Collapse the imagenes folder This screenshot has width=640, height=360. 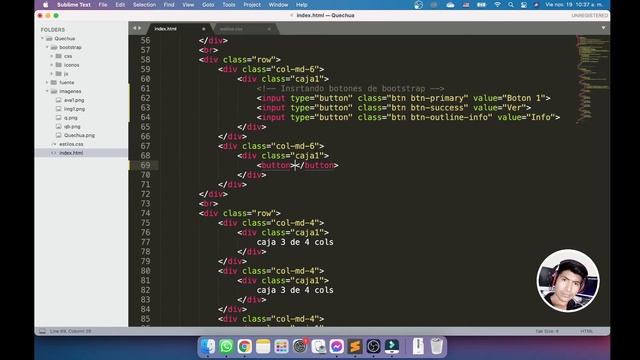(47, 91)
